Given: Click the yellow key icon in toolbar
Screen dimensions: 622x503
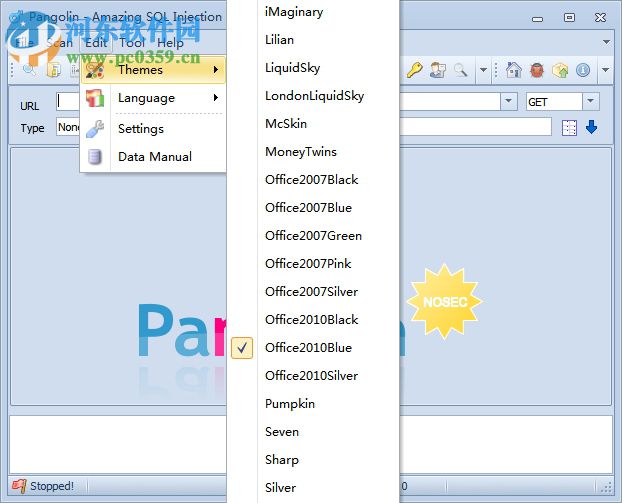Looking at the screenshot, I should [x=415, y=70].
